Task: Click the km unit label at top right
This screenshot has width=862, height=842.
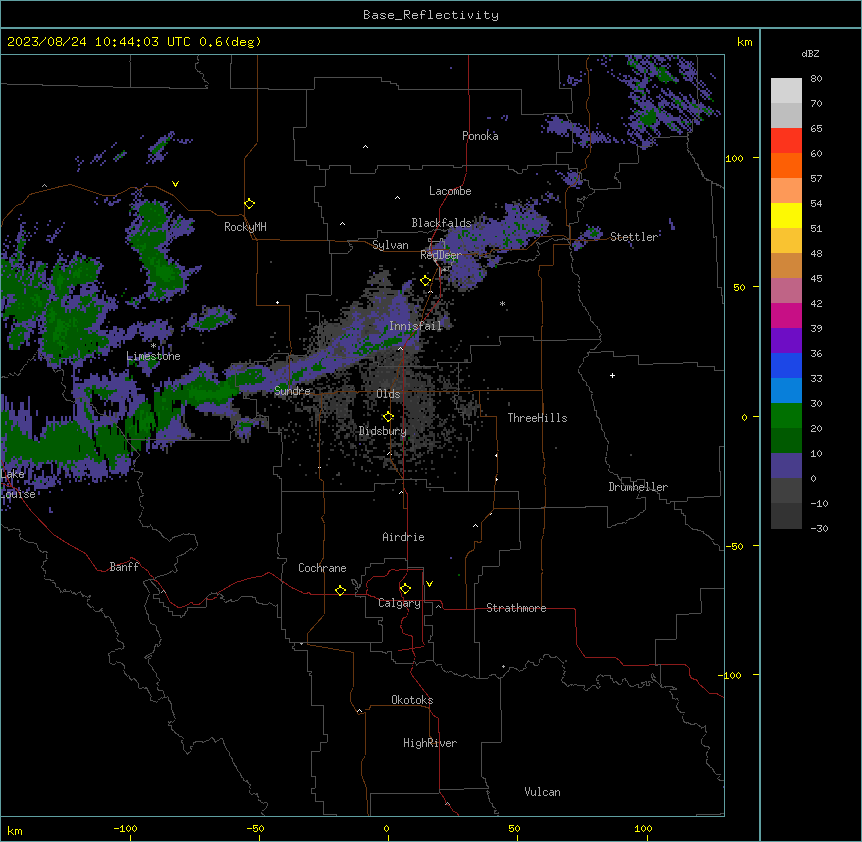Action: click(x=744, y=42)
